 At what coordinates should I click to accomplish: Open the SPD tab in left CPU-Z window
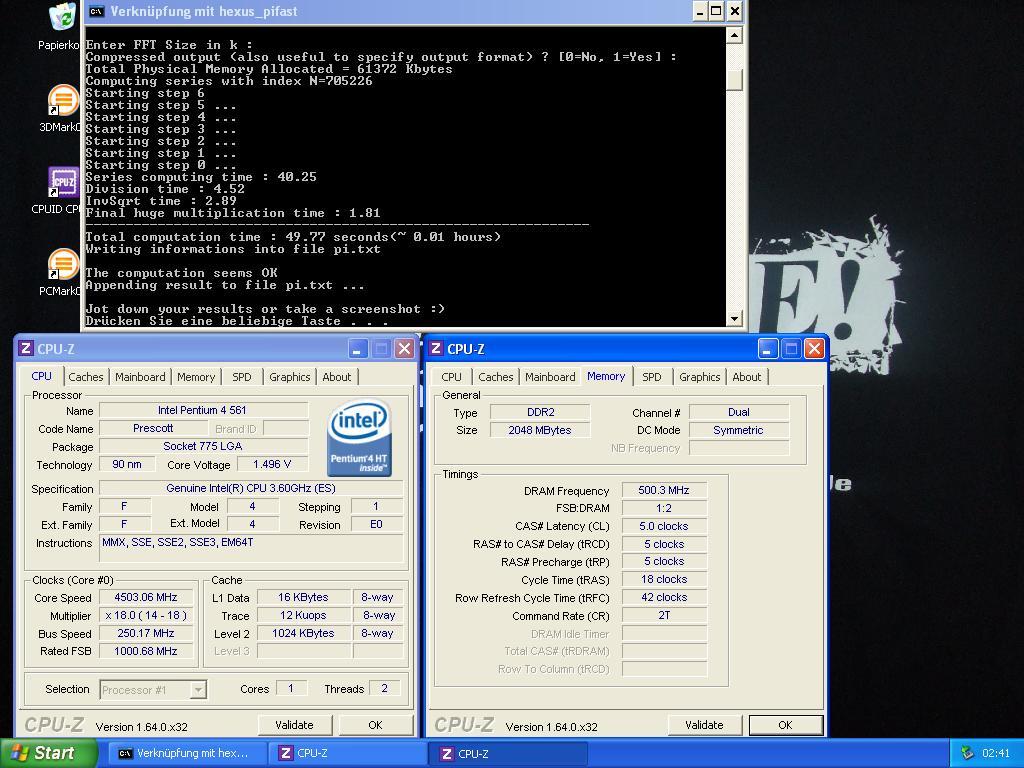pyautogui.click(x=242, y=377)
